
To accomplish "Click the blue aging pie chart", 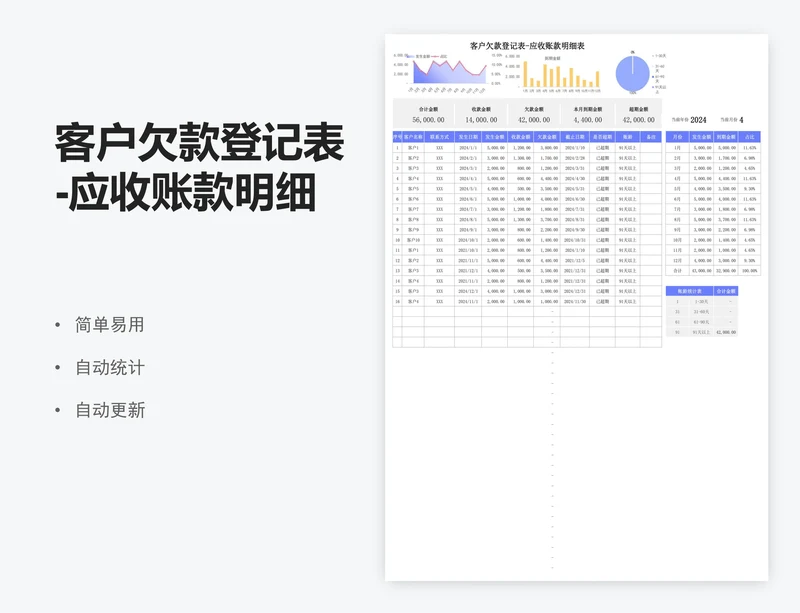I will [633, 73].
